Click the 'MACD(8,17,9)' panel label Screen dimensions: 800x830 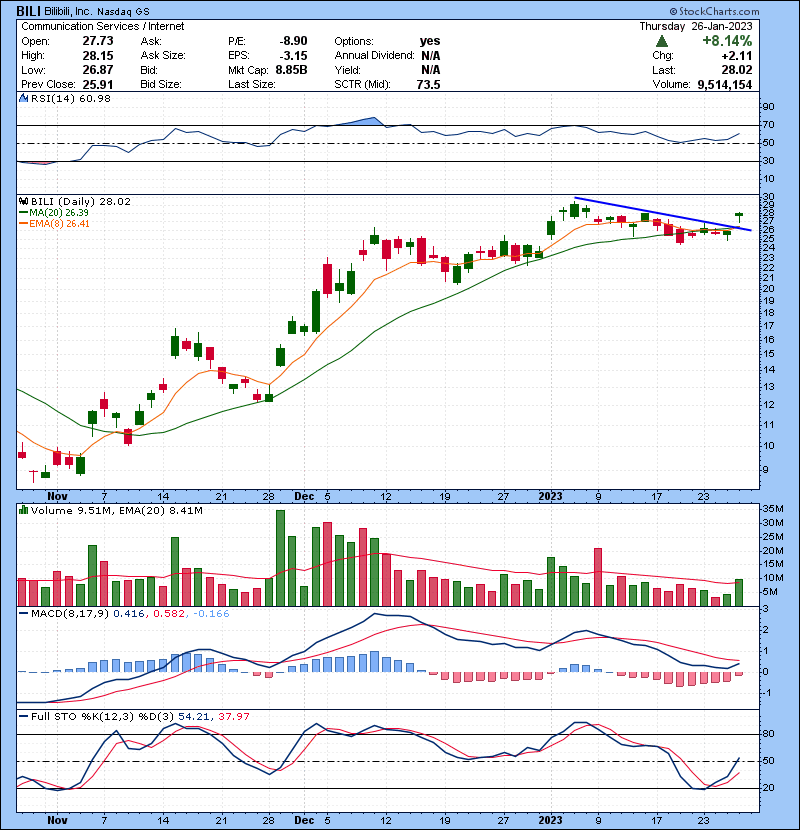pos(70,614)
